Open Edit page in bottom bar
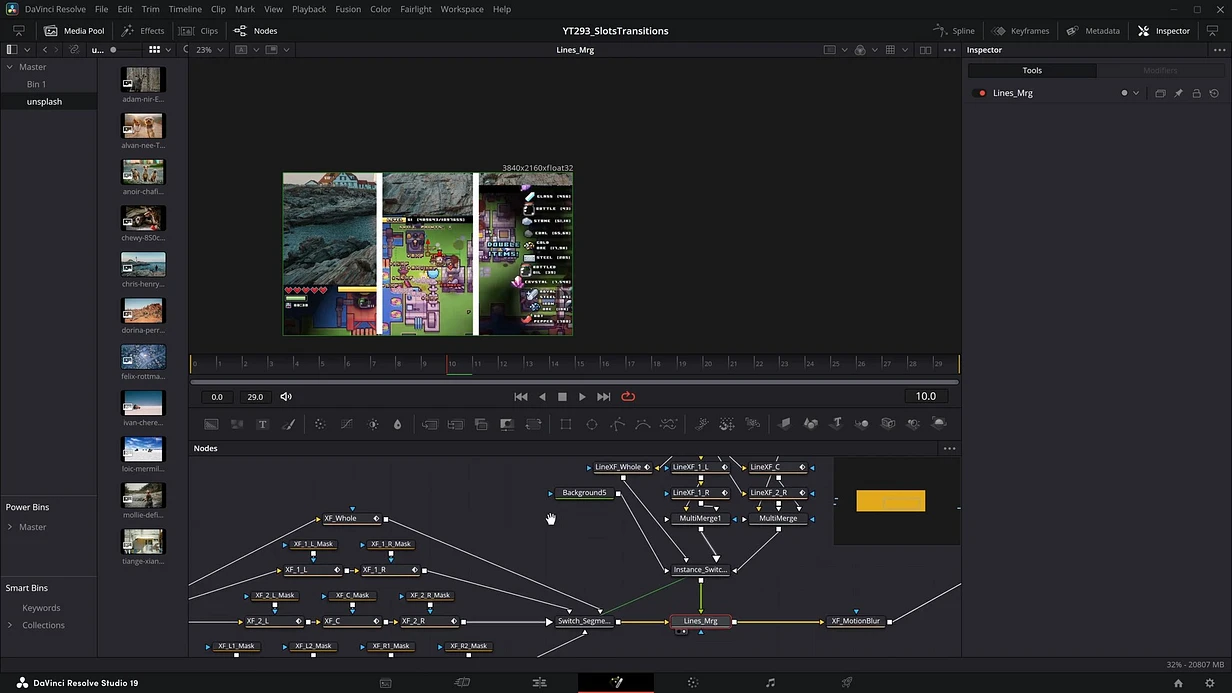 point(540,682)
